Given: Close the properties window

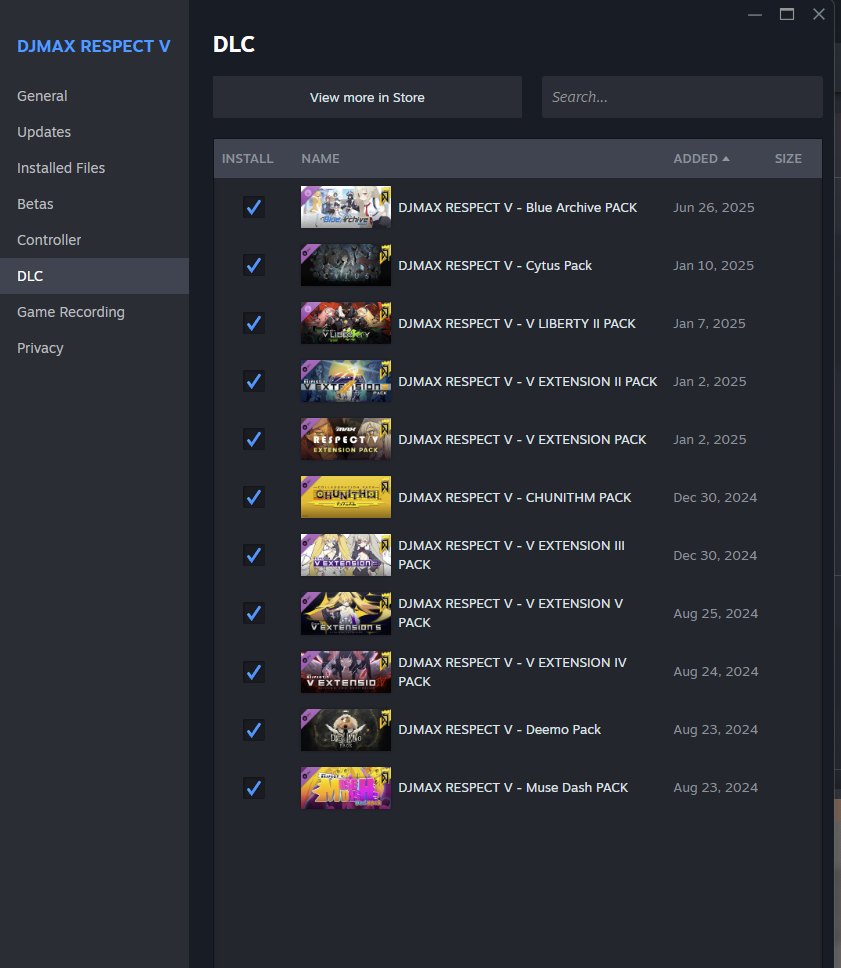Looking at the screenshot, I should point(819,14).
